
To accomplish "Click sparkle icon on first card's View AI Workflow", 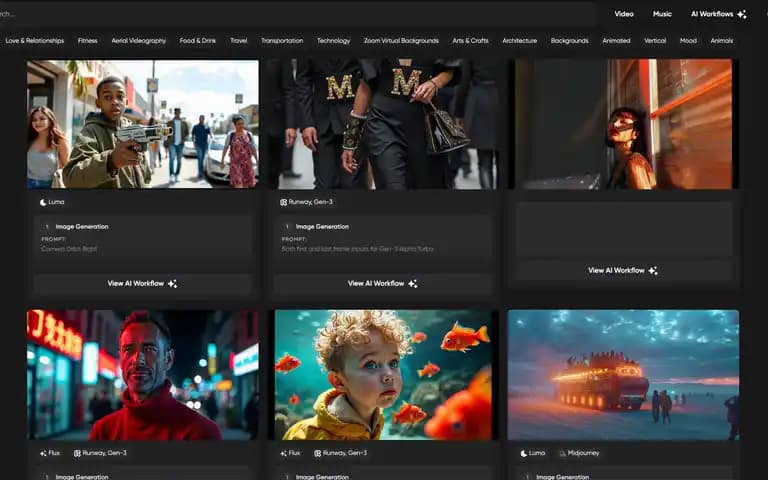I will pos(172,284).
